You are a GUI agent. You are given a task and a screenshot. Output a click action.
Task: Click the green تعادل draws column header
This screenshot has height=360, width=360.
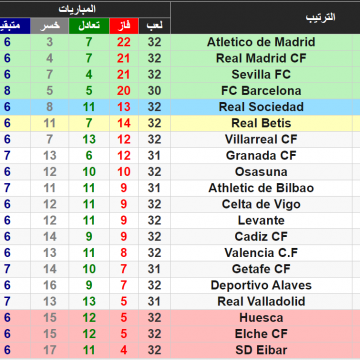coord(89,26)
